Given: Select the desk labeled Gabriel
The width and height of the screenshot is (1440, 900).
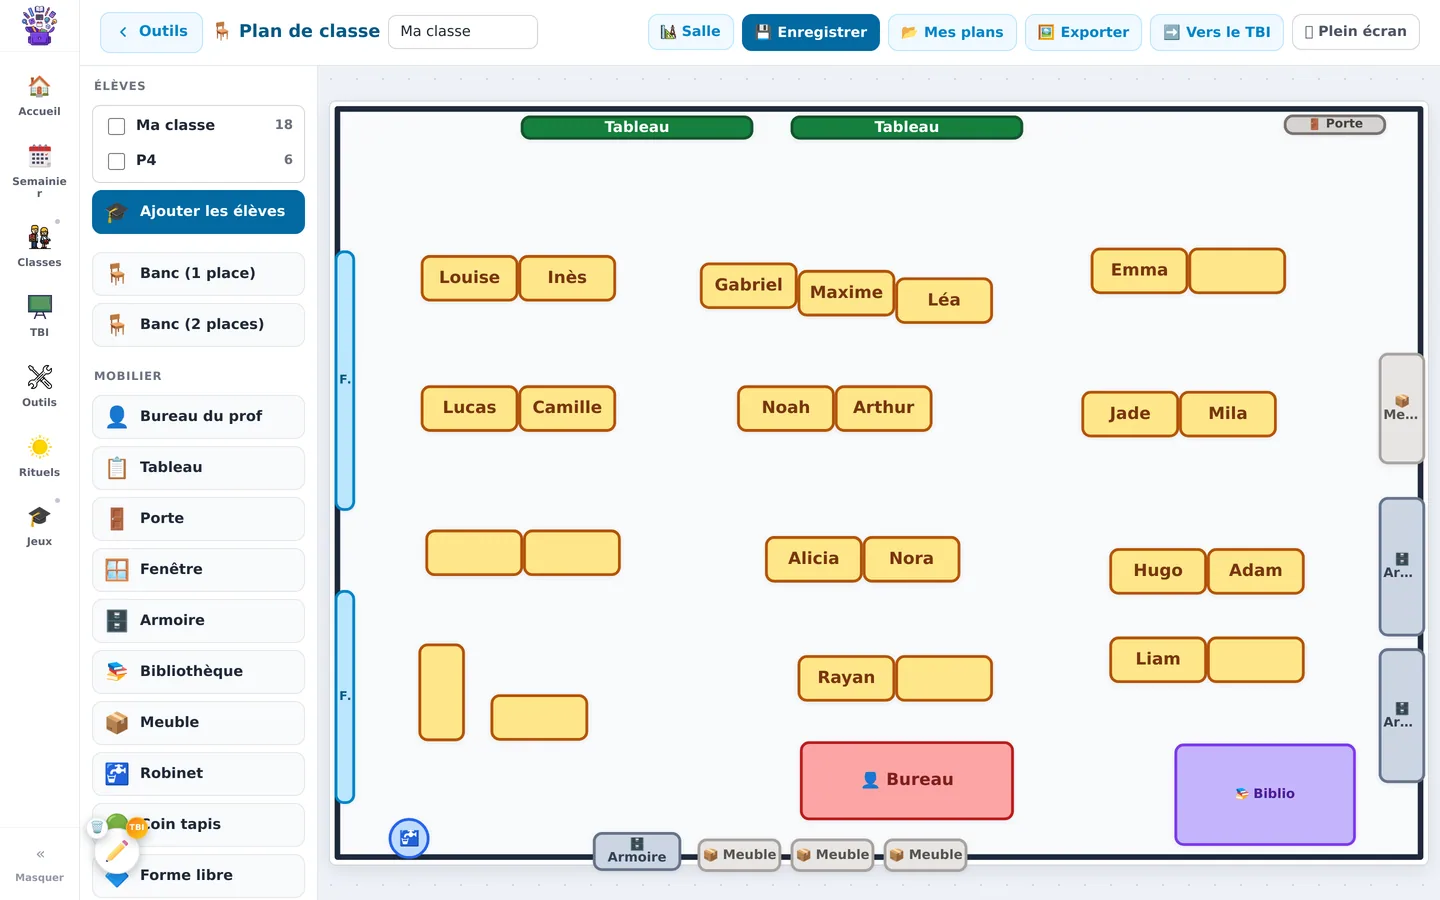Looking at the screenshot, I should (748, 285).
